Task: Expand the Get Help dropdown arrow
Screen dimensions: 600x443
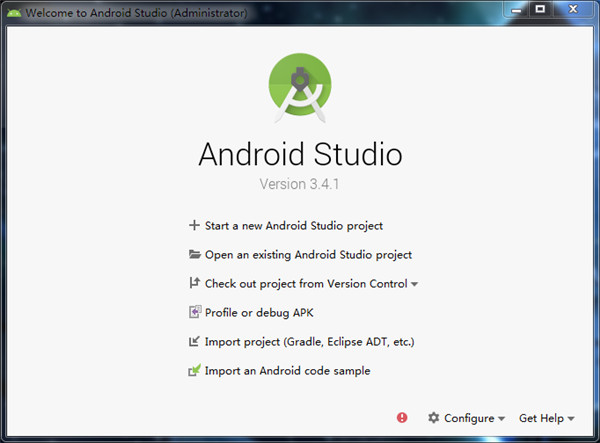Action: [571, 419]
